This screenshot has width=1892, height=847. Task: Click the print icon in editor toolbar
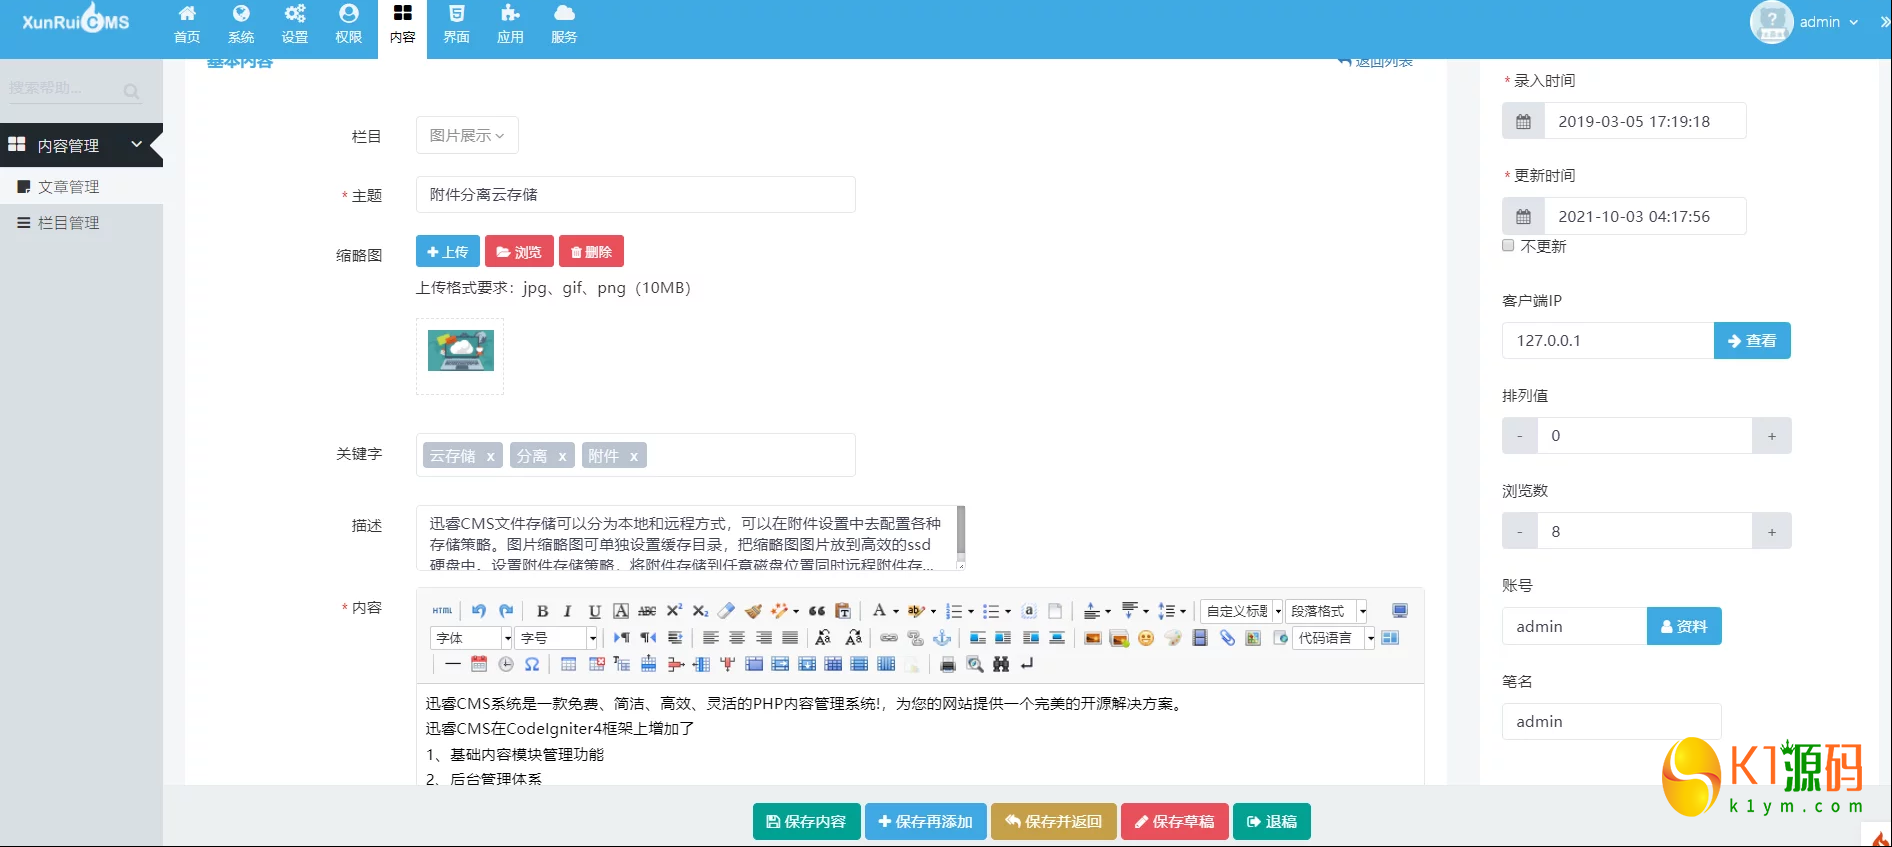[x=948, y=664]
